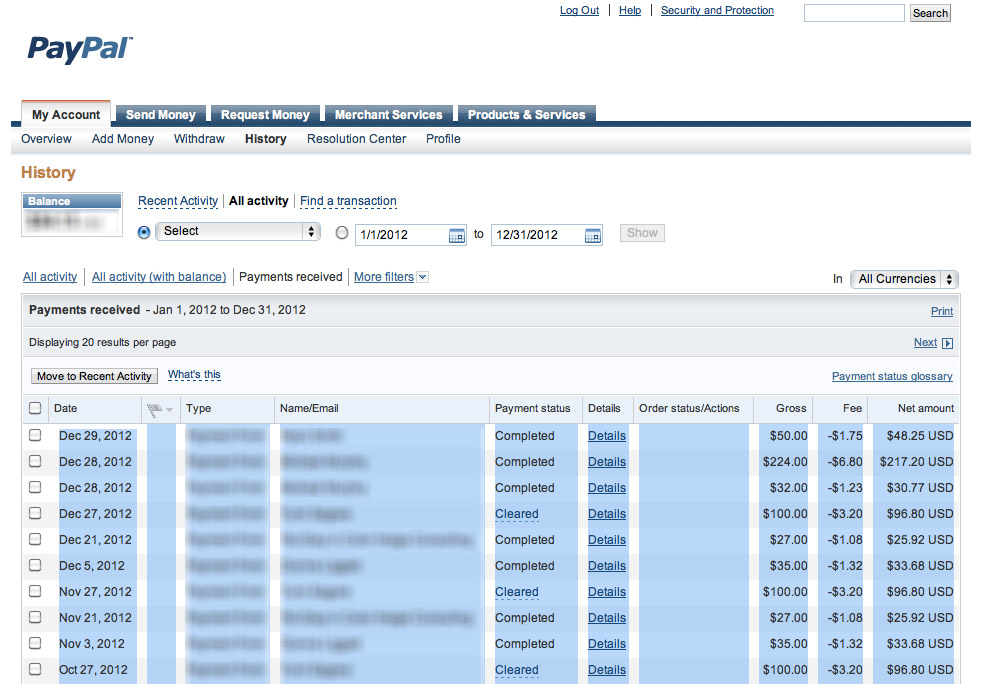Open the Request Money tab

(x=265, y=115)
